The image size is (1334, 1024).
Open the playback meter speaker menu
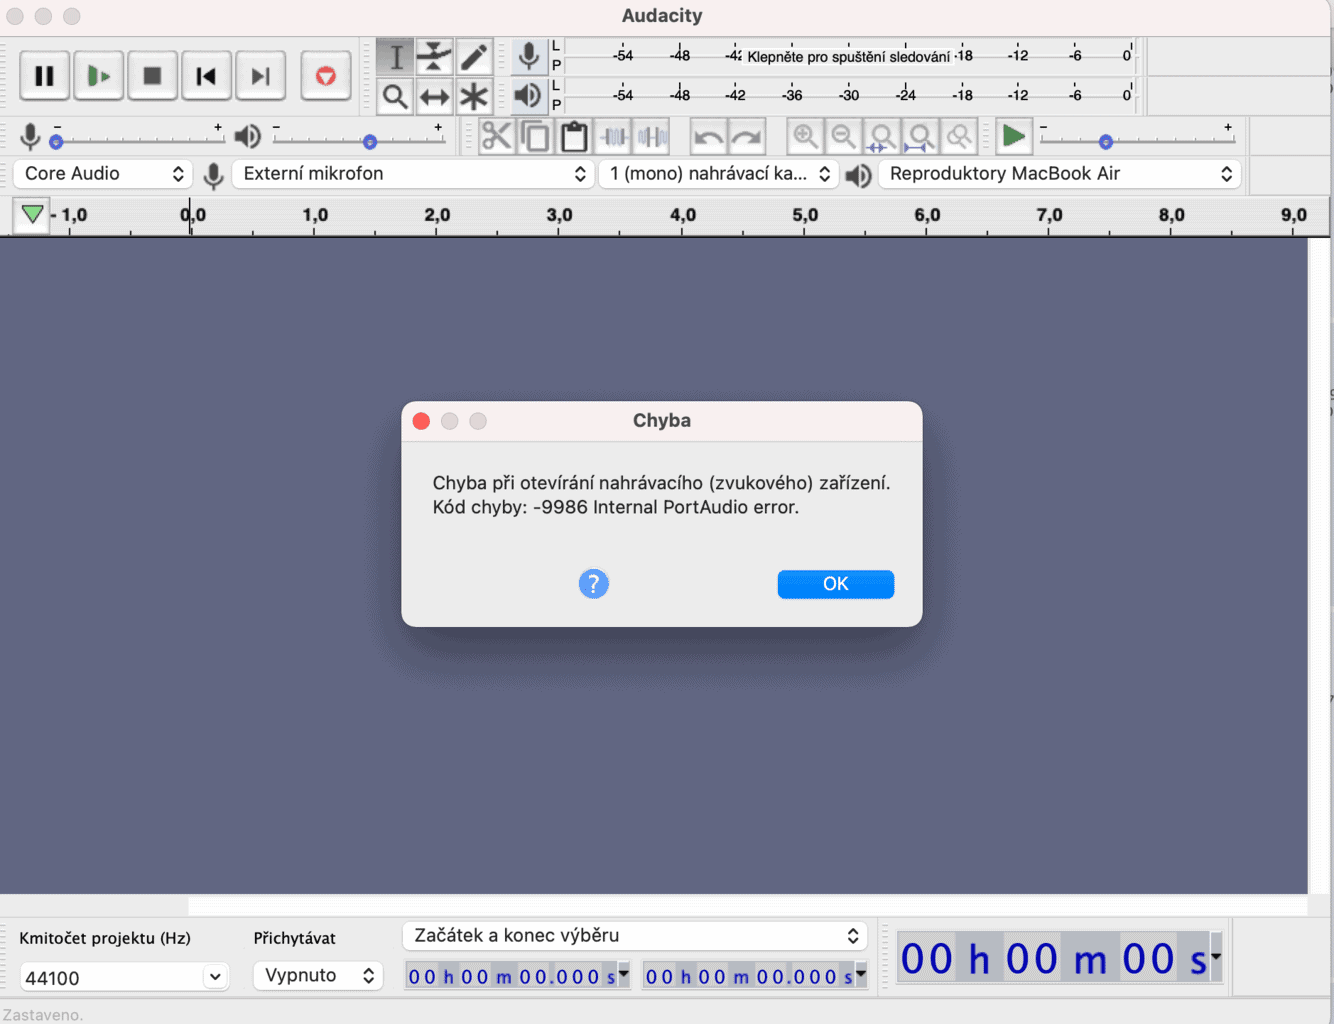click(x=528, y=96)
